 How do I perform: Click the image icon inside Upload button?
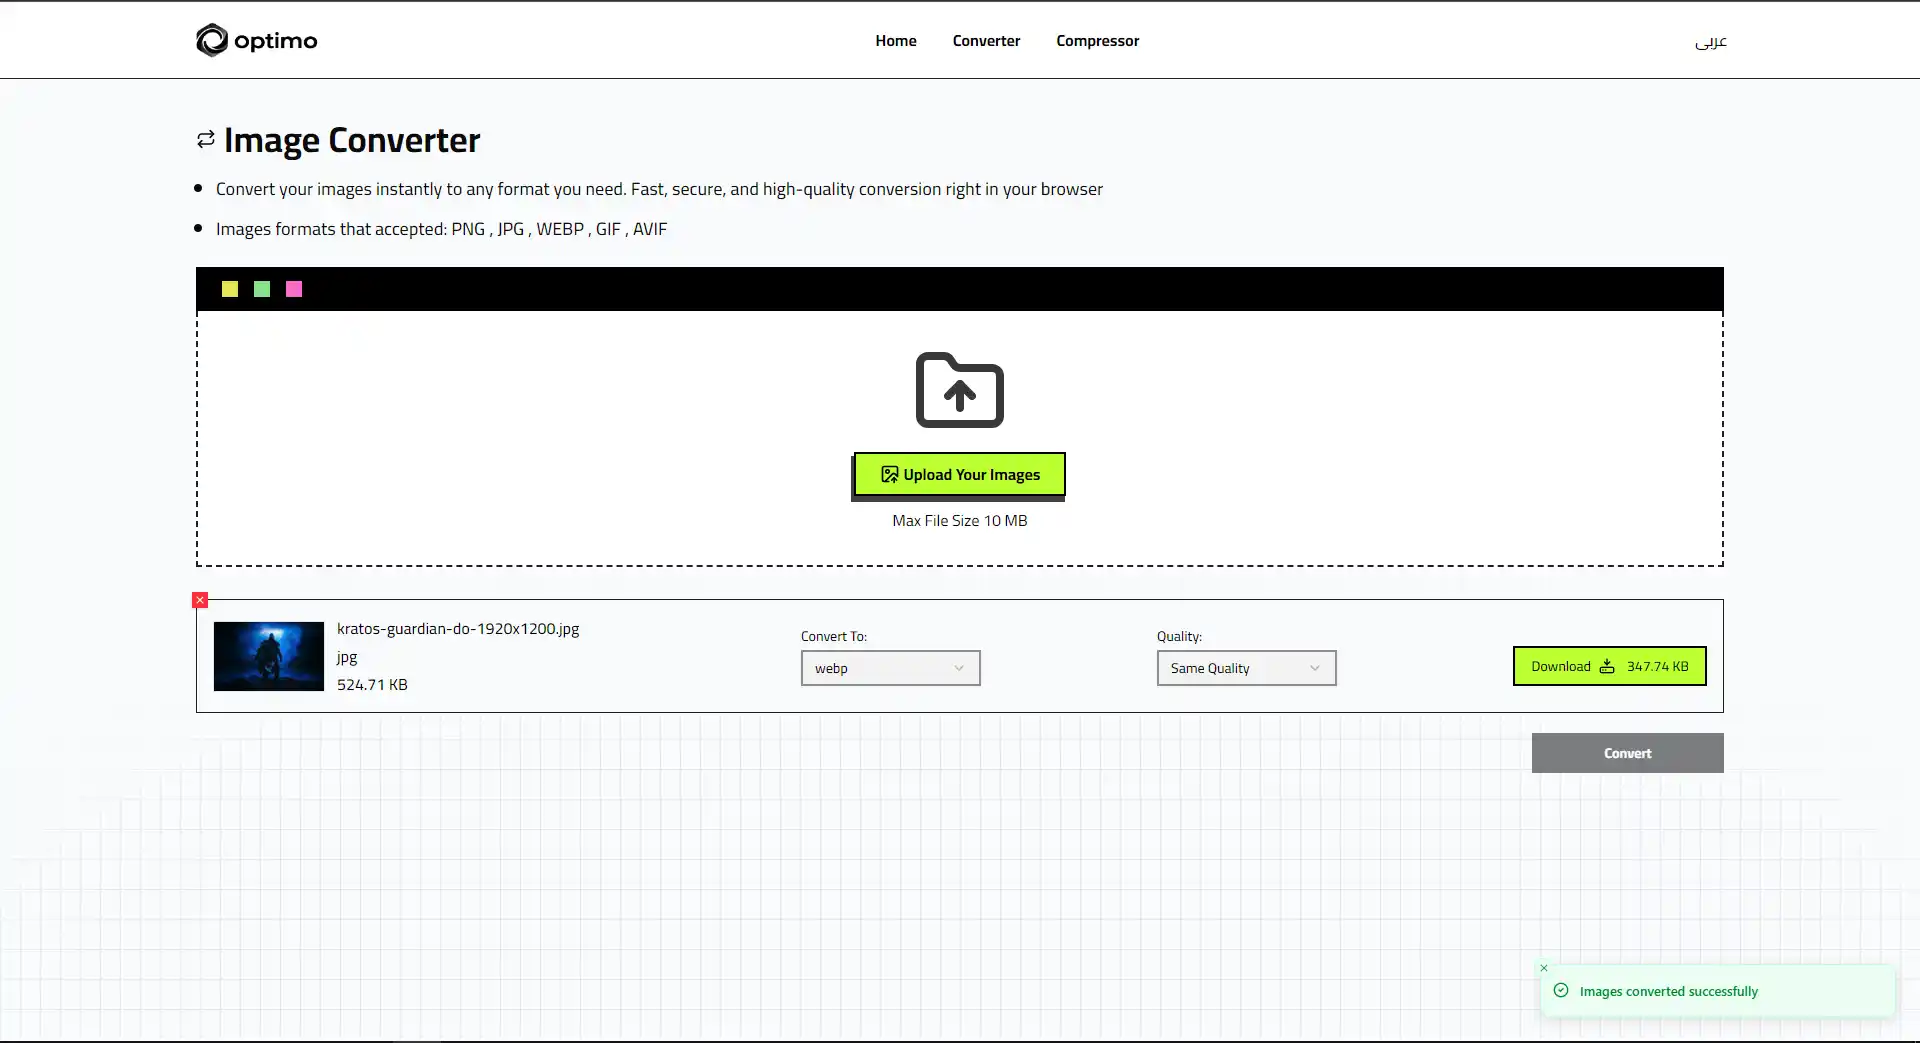[x=889, y=474]
